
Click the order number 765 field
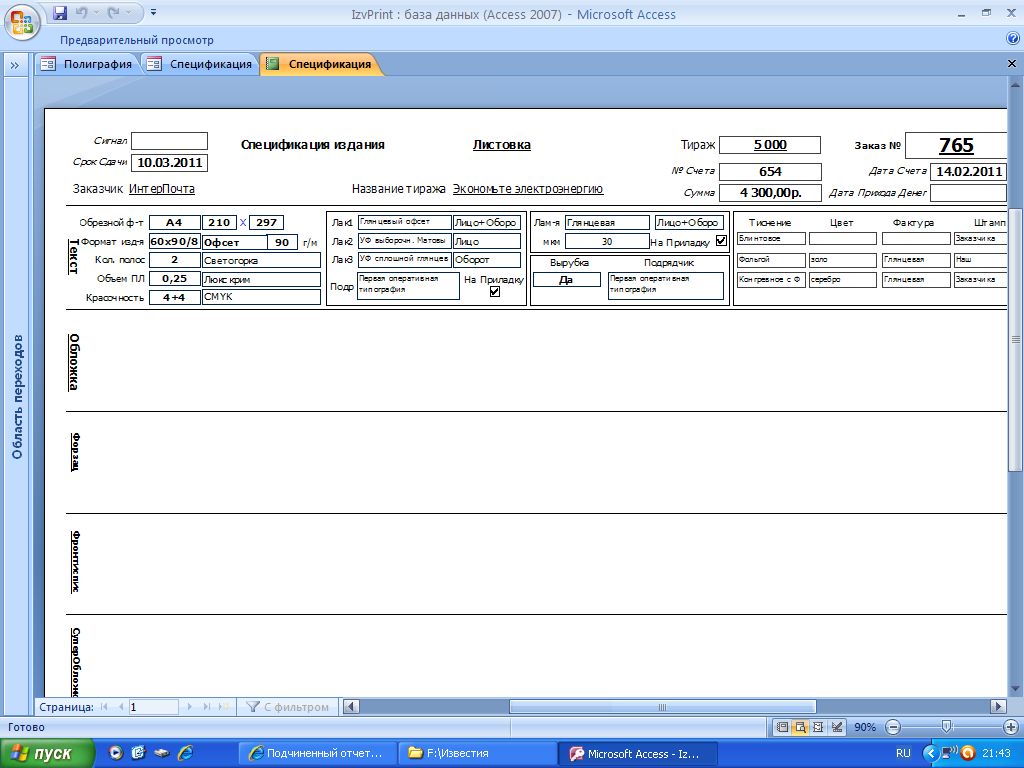(x=956, y=145)
